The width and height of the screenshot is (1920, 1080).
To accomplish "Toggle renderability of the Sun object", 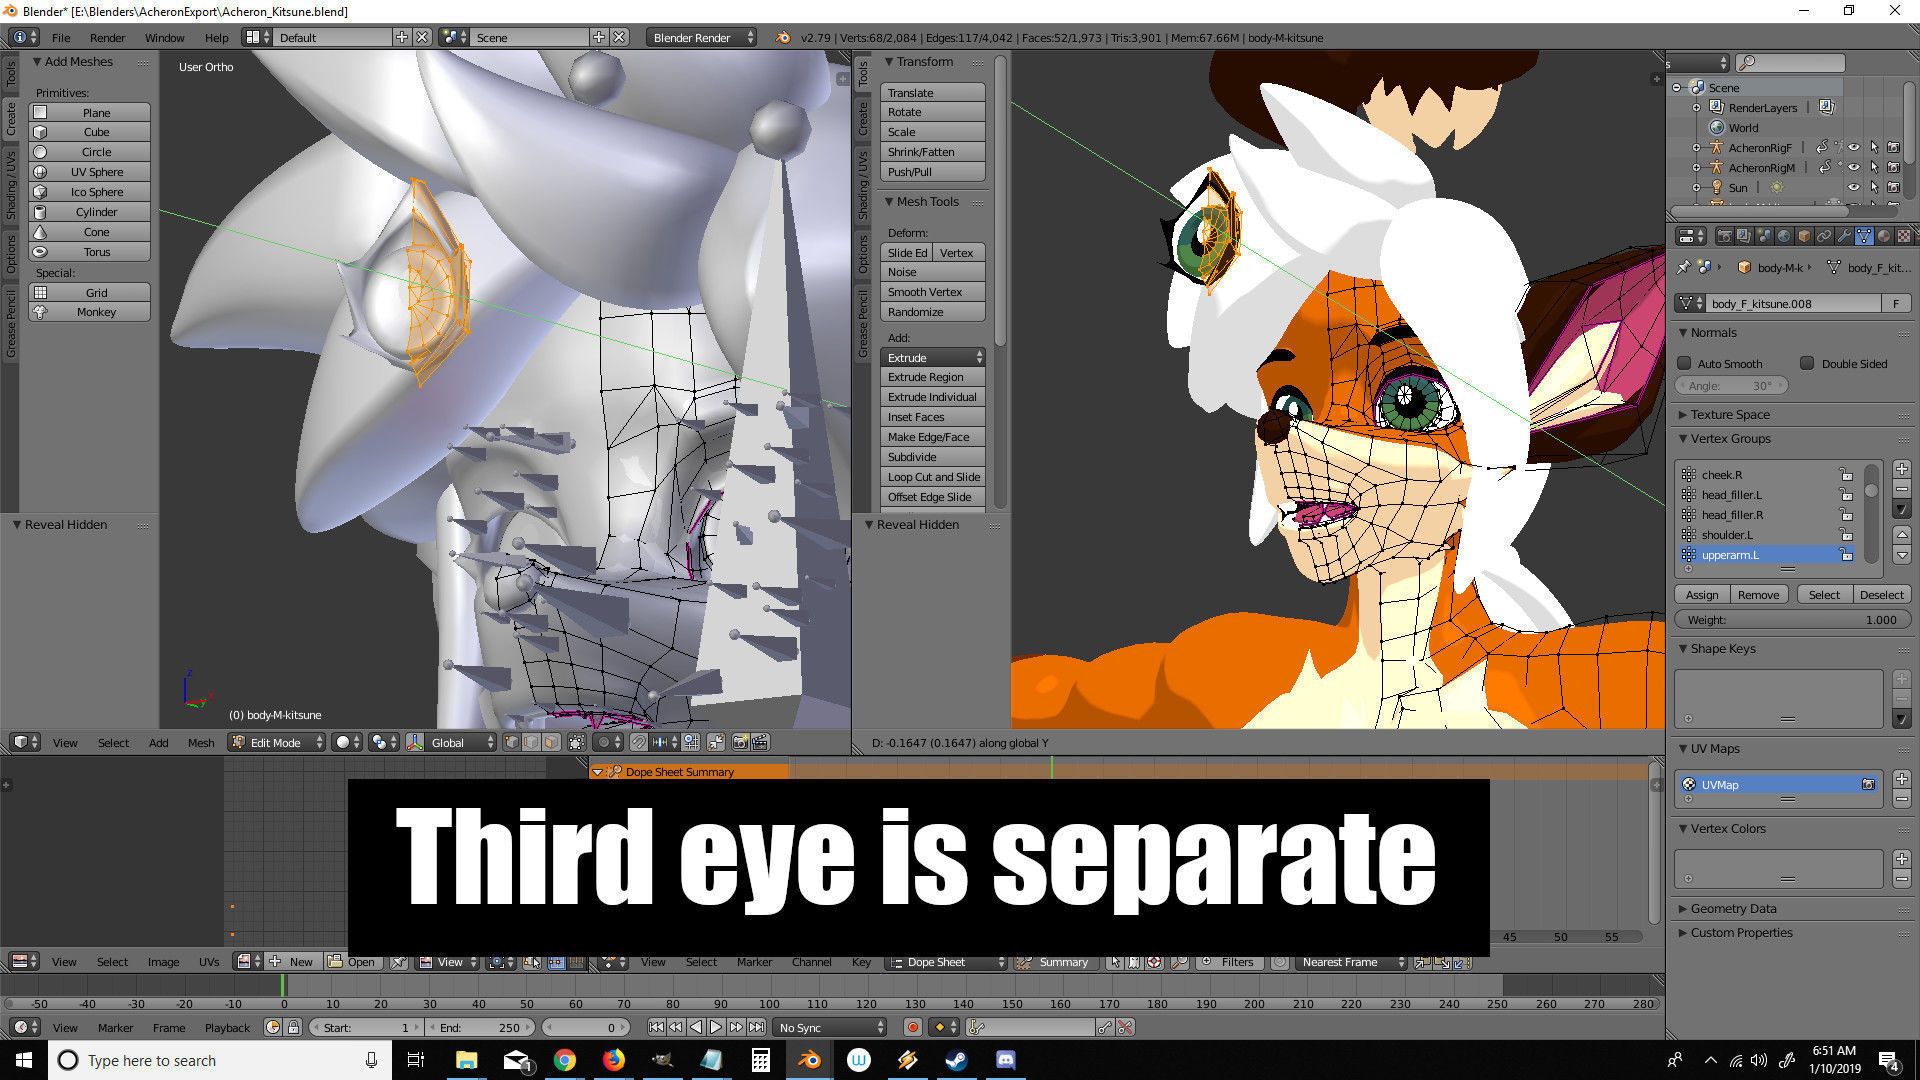I will click(1893, 187).
